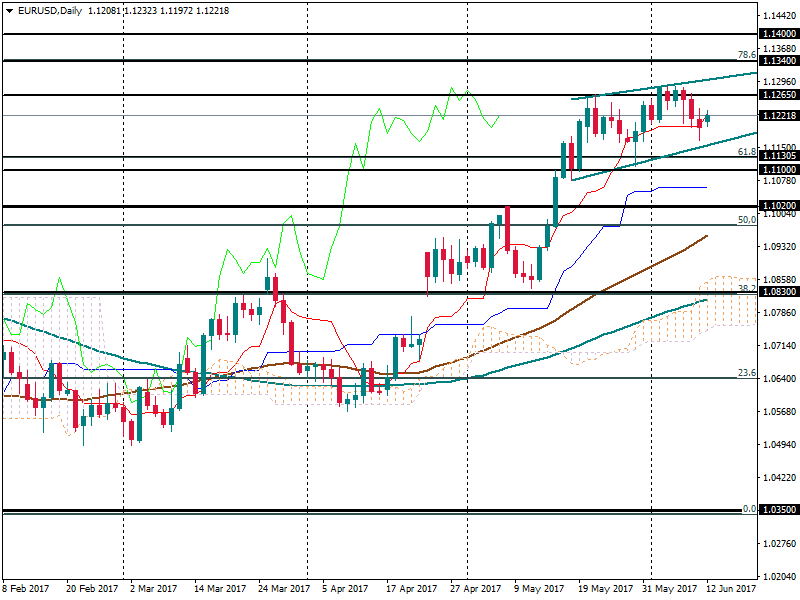Click the 27 Apr 2017 date label
This screenshot has width=800, height=600.
pos(474,589)
